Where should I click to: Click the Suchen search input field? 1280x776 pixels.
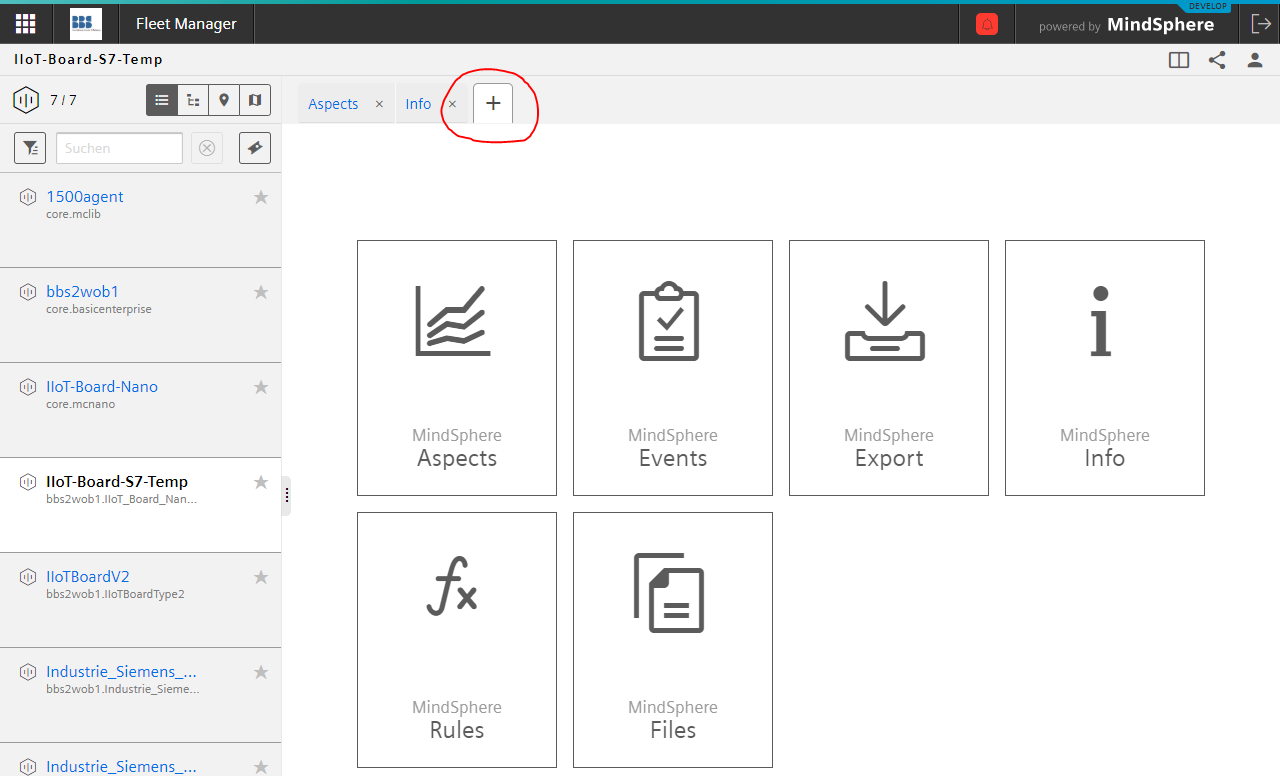(x=119, y=148)
